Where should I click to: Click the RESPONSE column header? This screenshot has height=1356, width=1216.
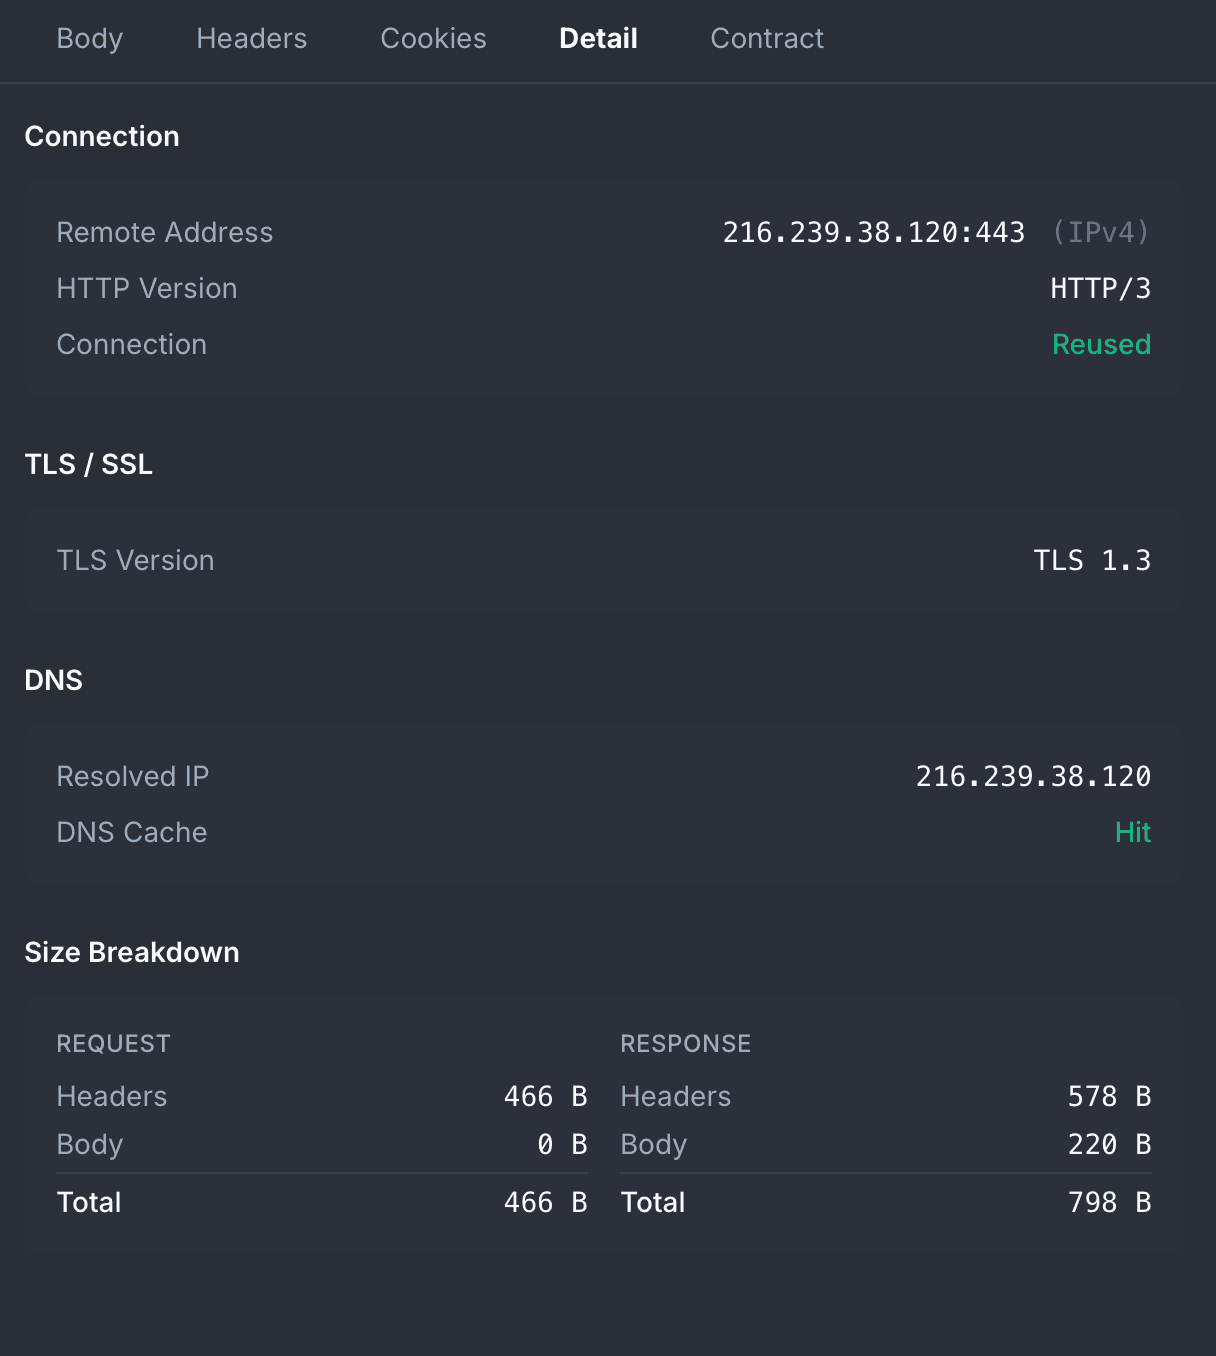click(685, 1044)
